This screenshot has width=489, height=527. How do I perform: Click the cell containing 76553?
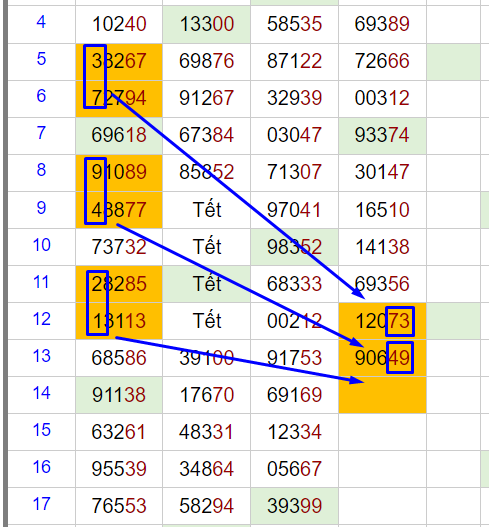[x=119, y=506]
